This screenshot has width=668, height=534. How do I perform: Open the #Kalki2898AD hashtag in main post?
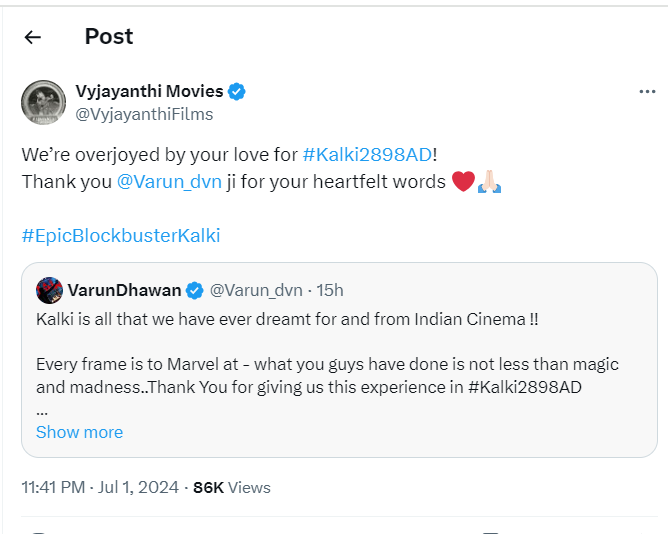pyautogui.click(x=367, y=155)
